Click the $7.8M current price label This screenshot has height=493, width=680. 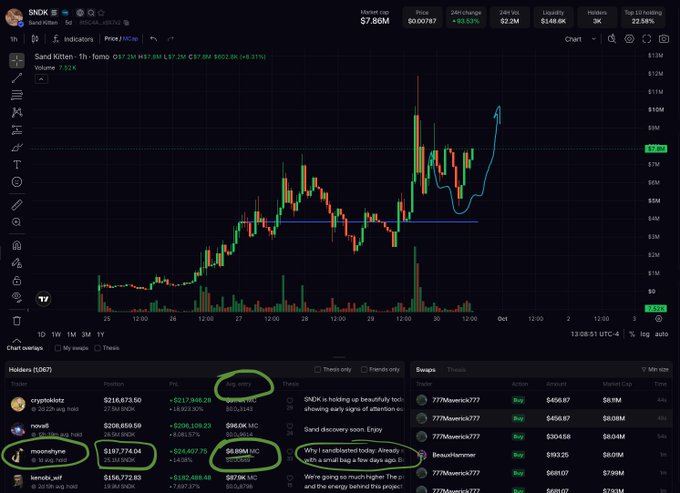pyautogui.click(x=656, y=149)
